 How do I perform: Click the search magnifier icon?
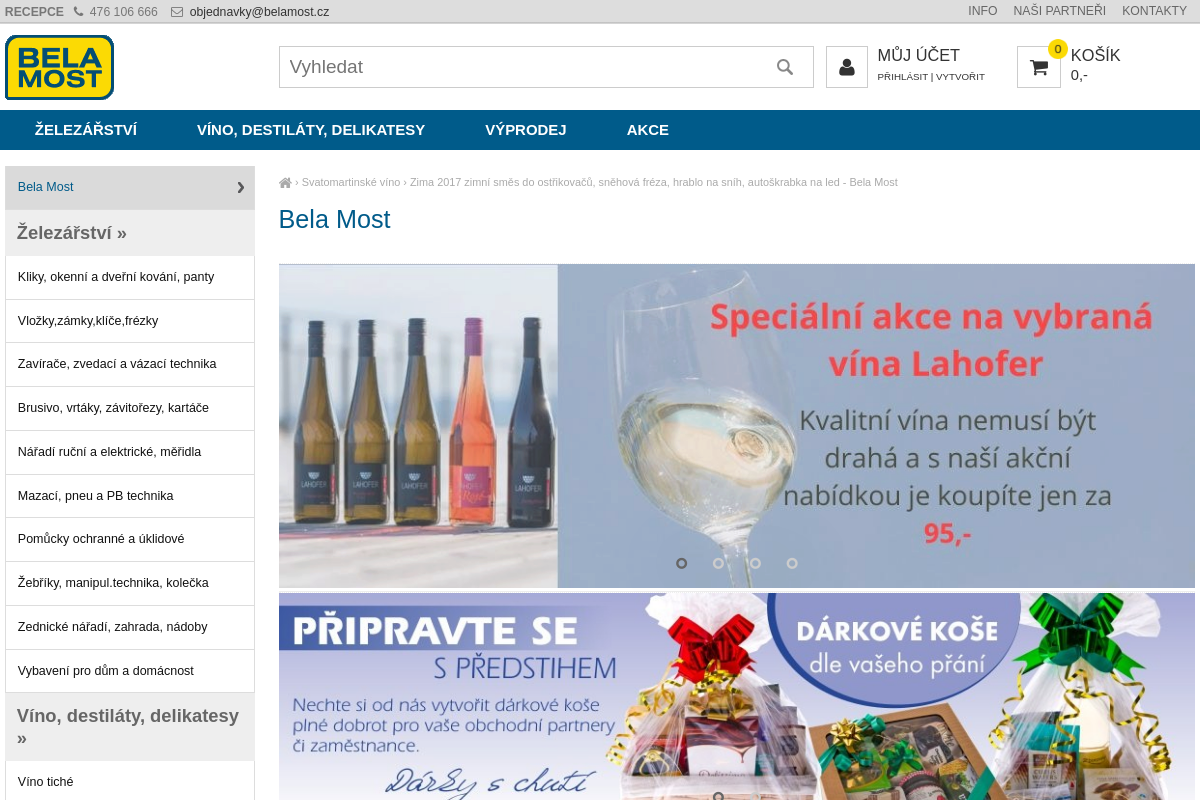[x=785, y=67]
